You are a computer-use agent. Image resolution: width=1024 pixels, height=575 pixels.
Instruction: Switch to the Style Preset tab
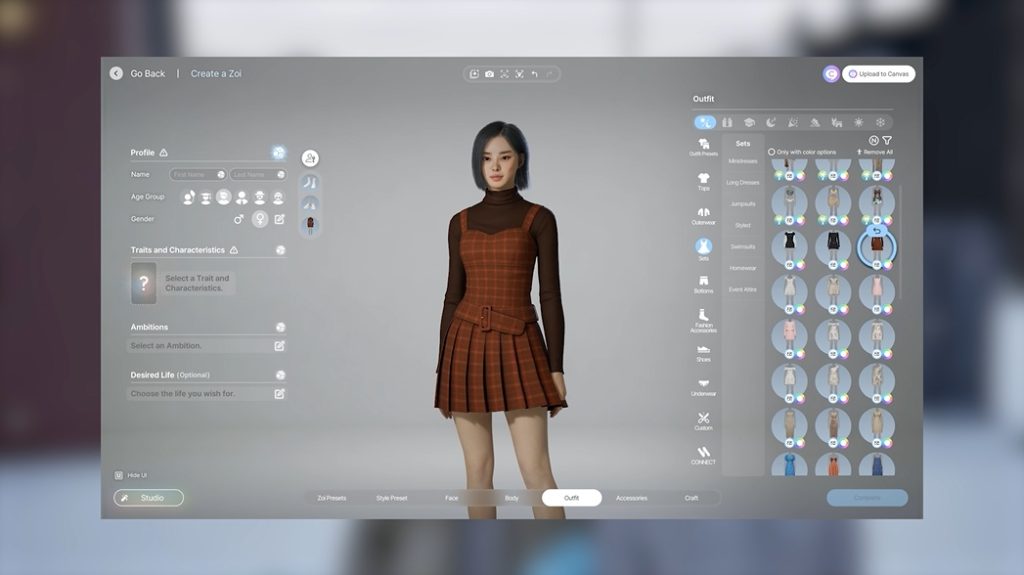click(392, 498)
